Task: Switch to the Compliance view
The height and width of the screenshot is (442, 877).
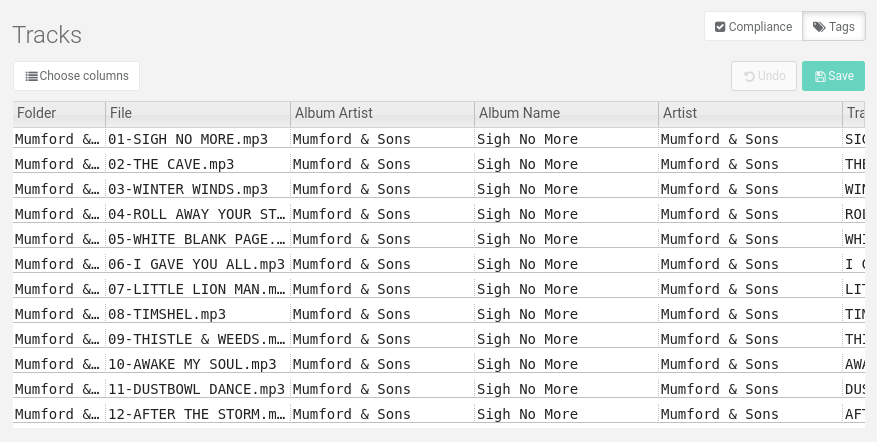Action: click(753, 27)
